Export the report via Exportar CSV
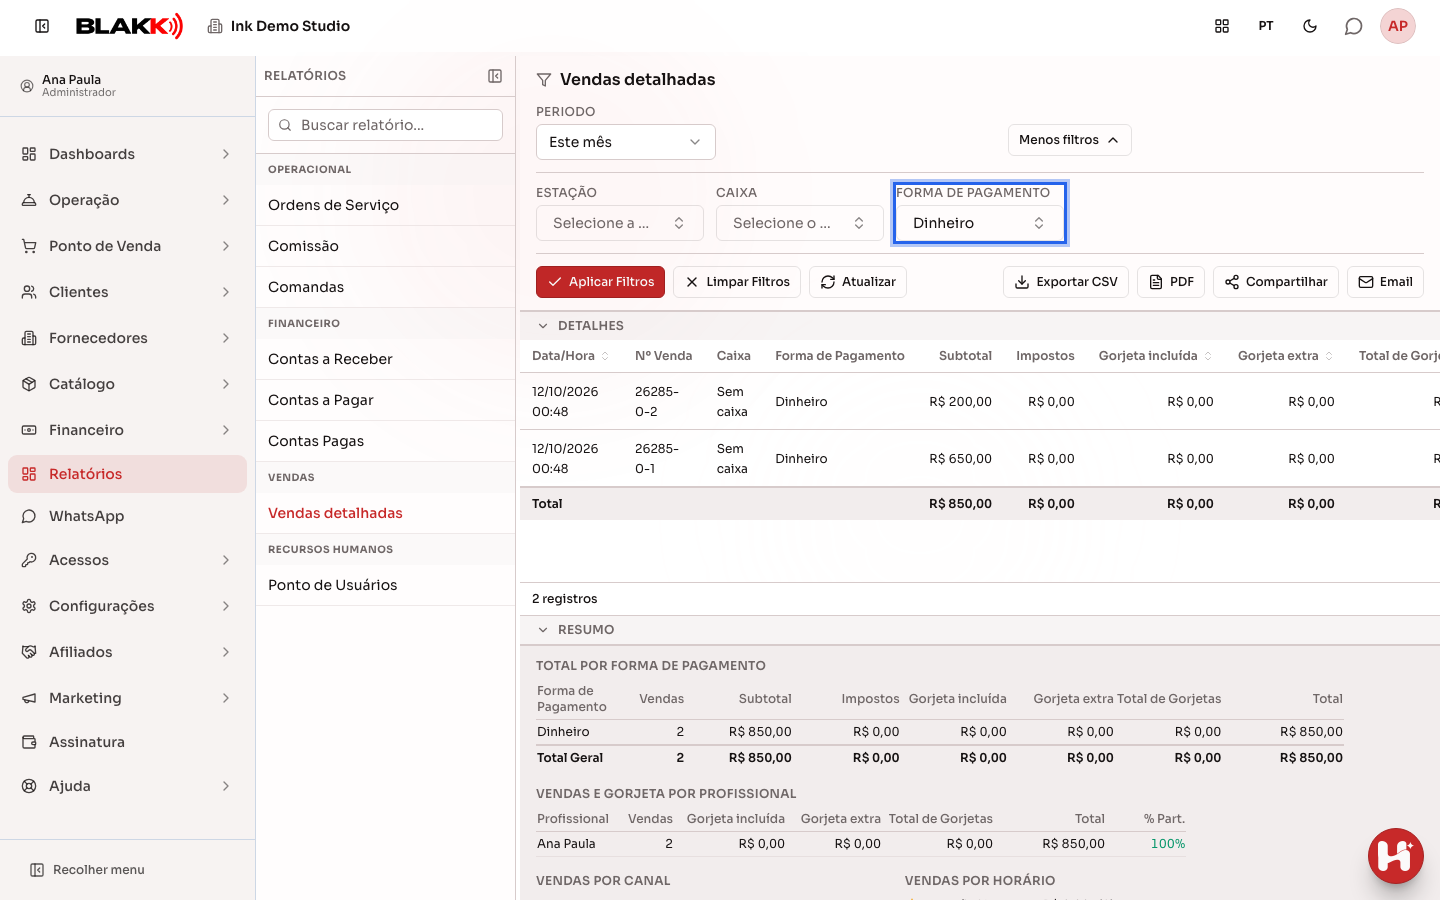This screenshot has height=900, width=1440. click(x=1066, y=282)
